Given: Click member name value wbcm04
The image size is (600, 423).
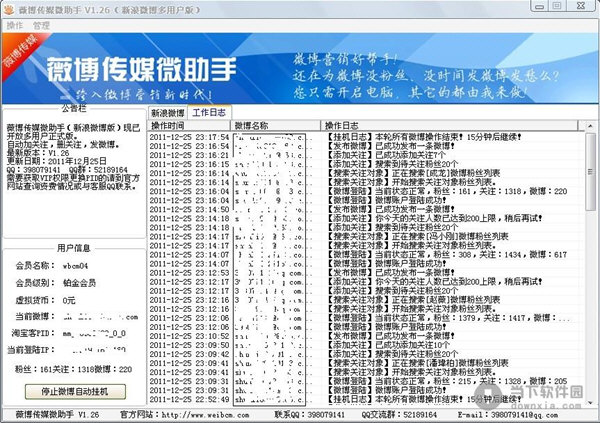Looking at the screenshot, I should [x=75, y=266].
